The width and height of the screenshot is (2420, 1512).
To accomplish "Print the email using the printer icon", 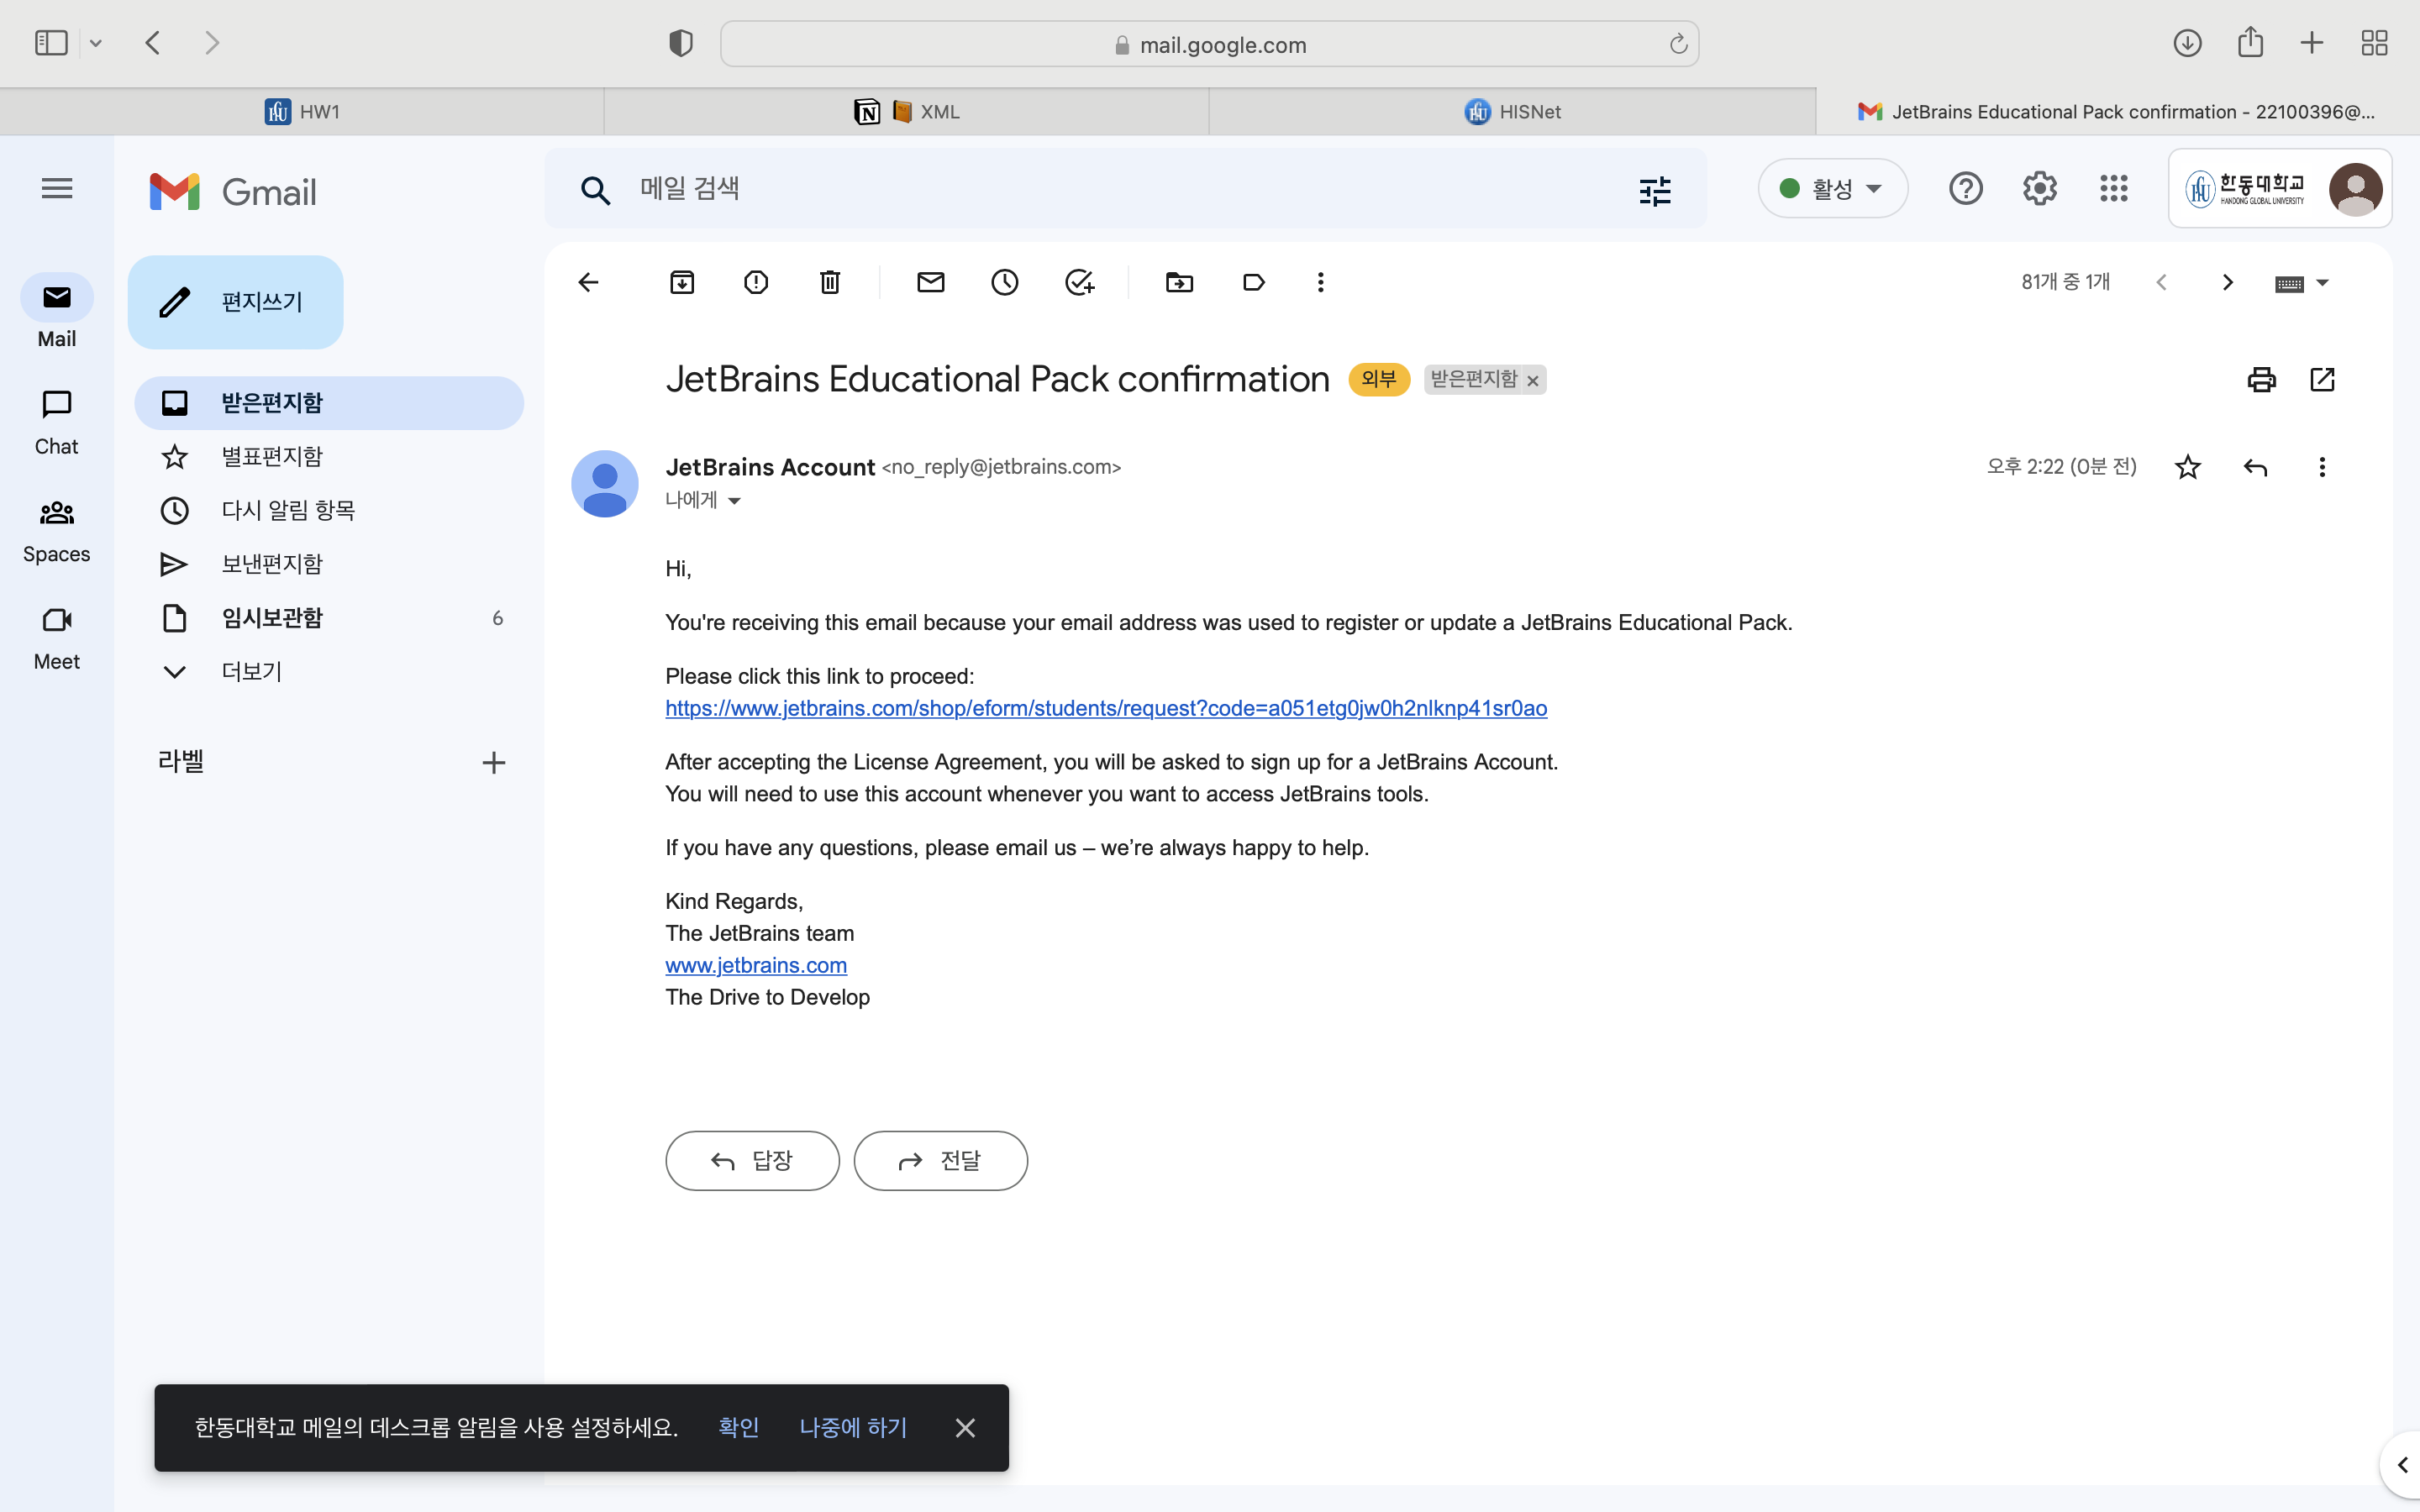I will tap(2261, 379).
